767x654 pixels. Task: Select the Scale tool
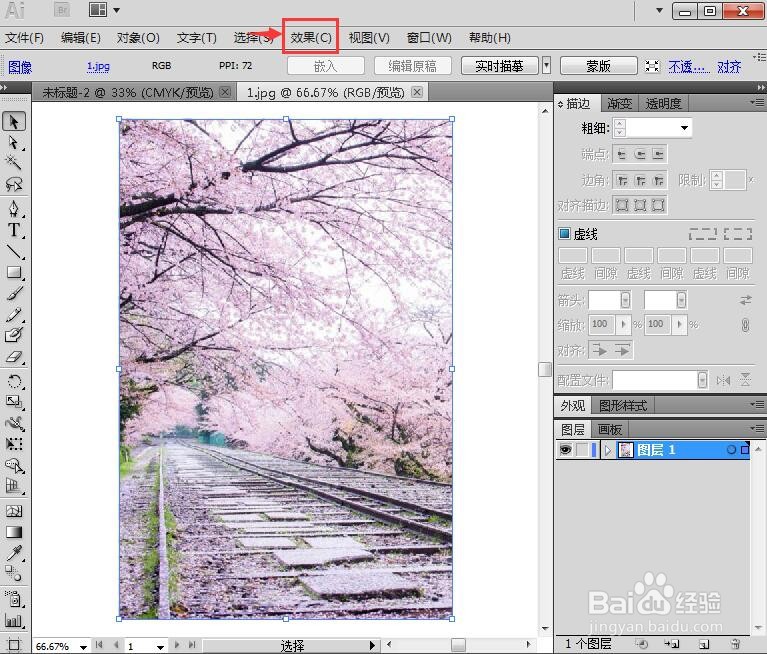point(14,402)
